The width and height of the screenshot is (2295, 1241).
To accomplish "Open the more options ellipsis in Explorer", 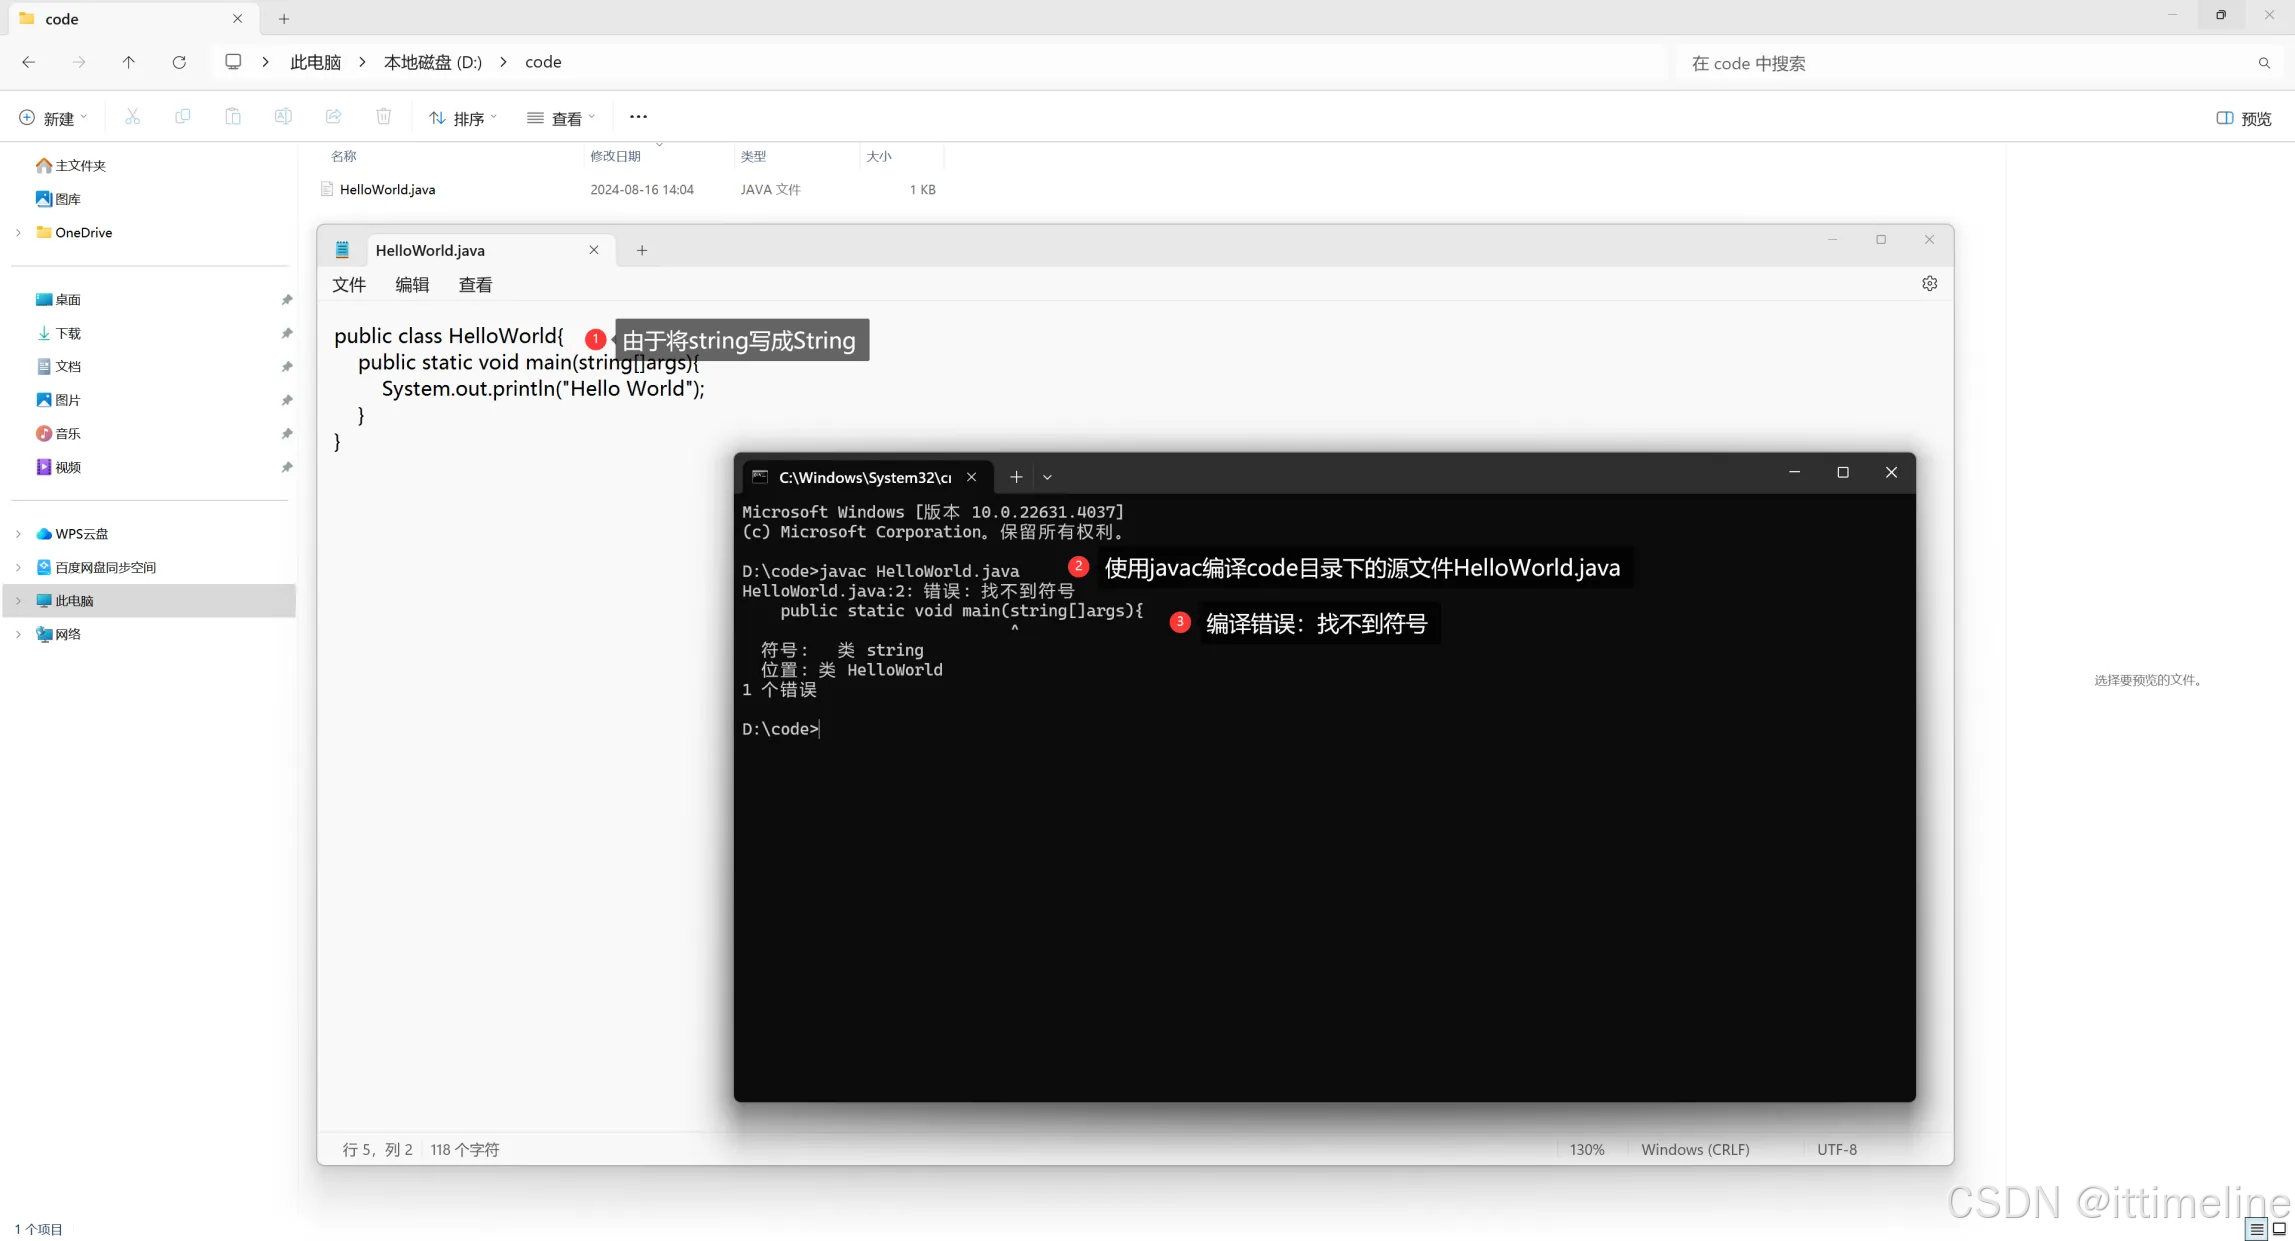I will coord(638,117).
